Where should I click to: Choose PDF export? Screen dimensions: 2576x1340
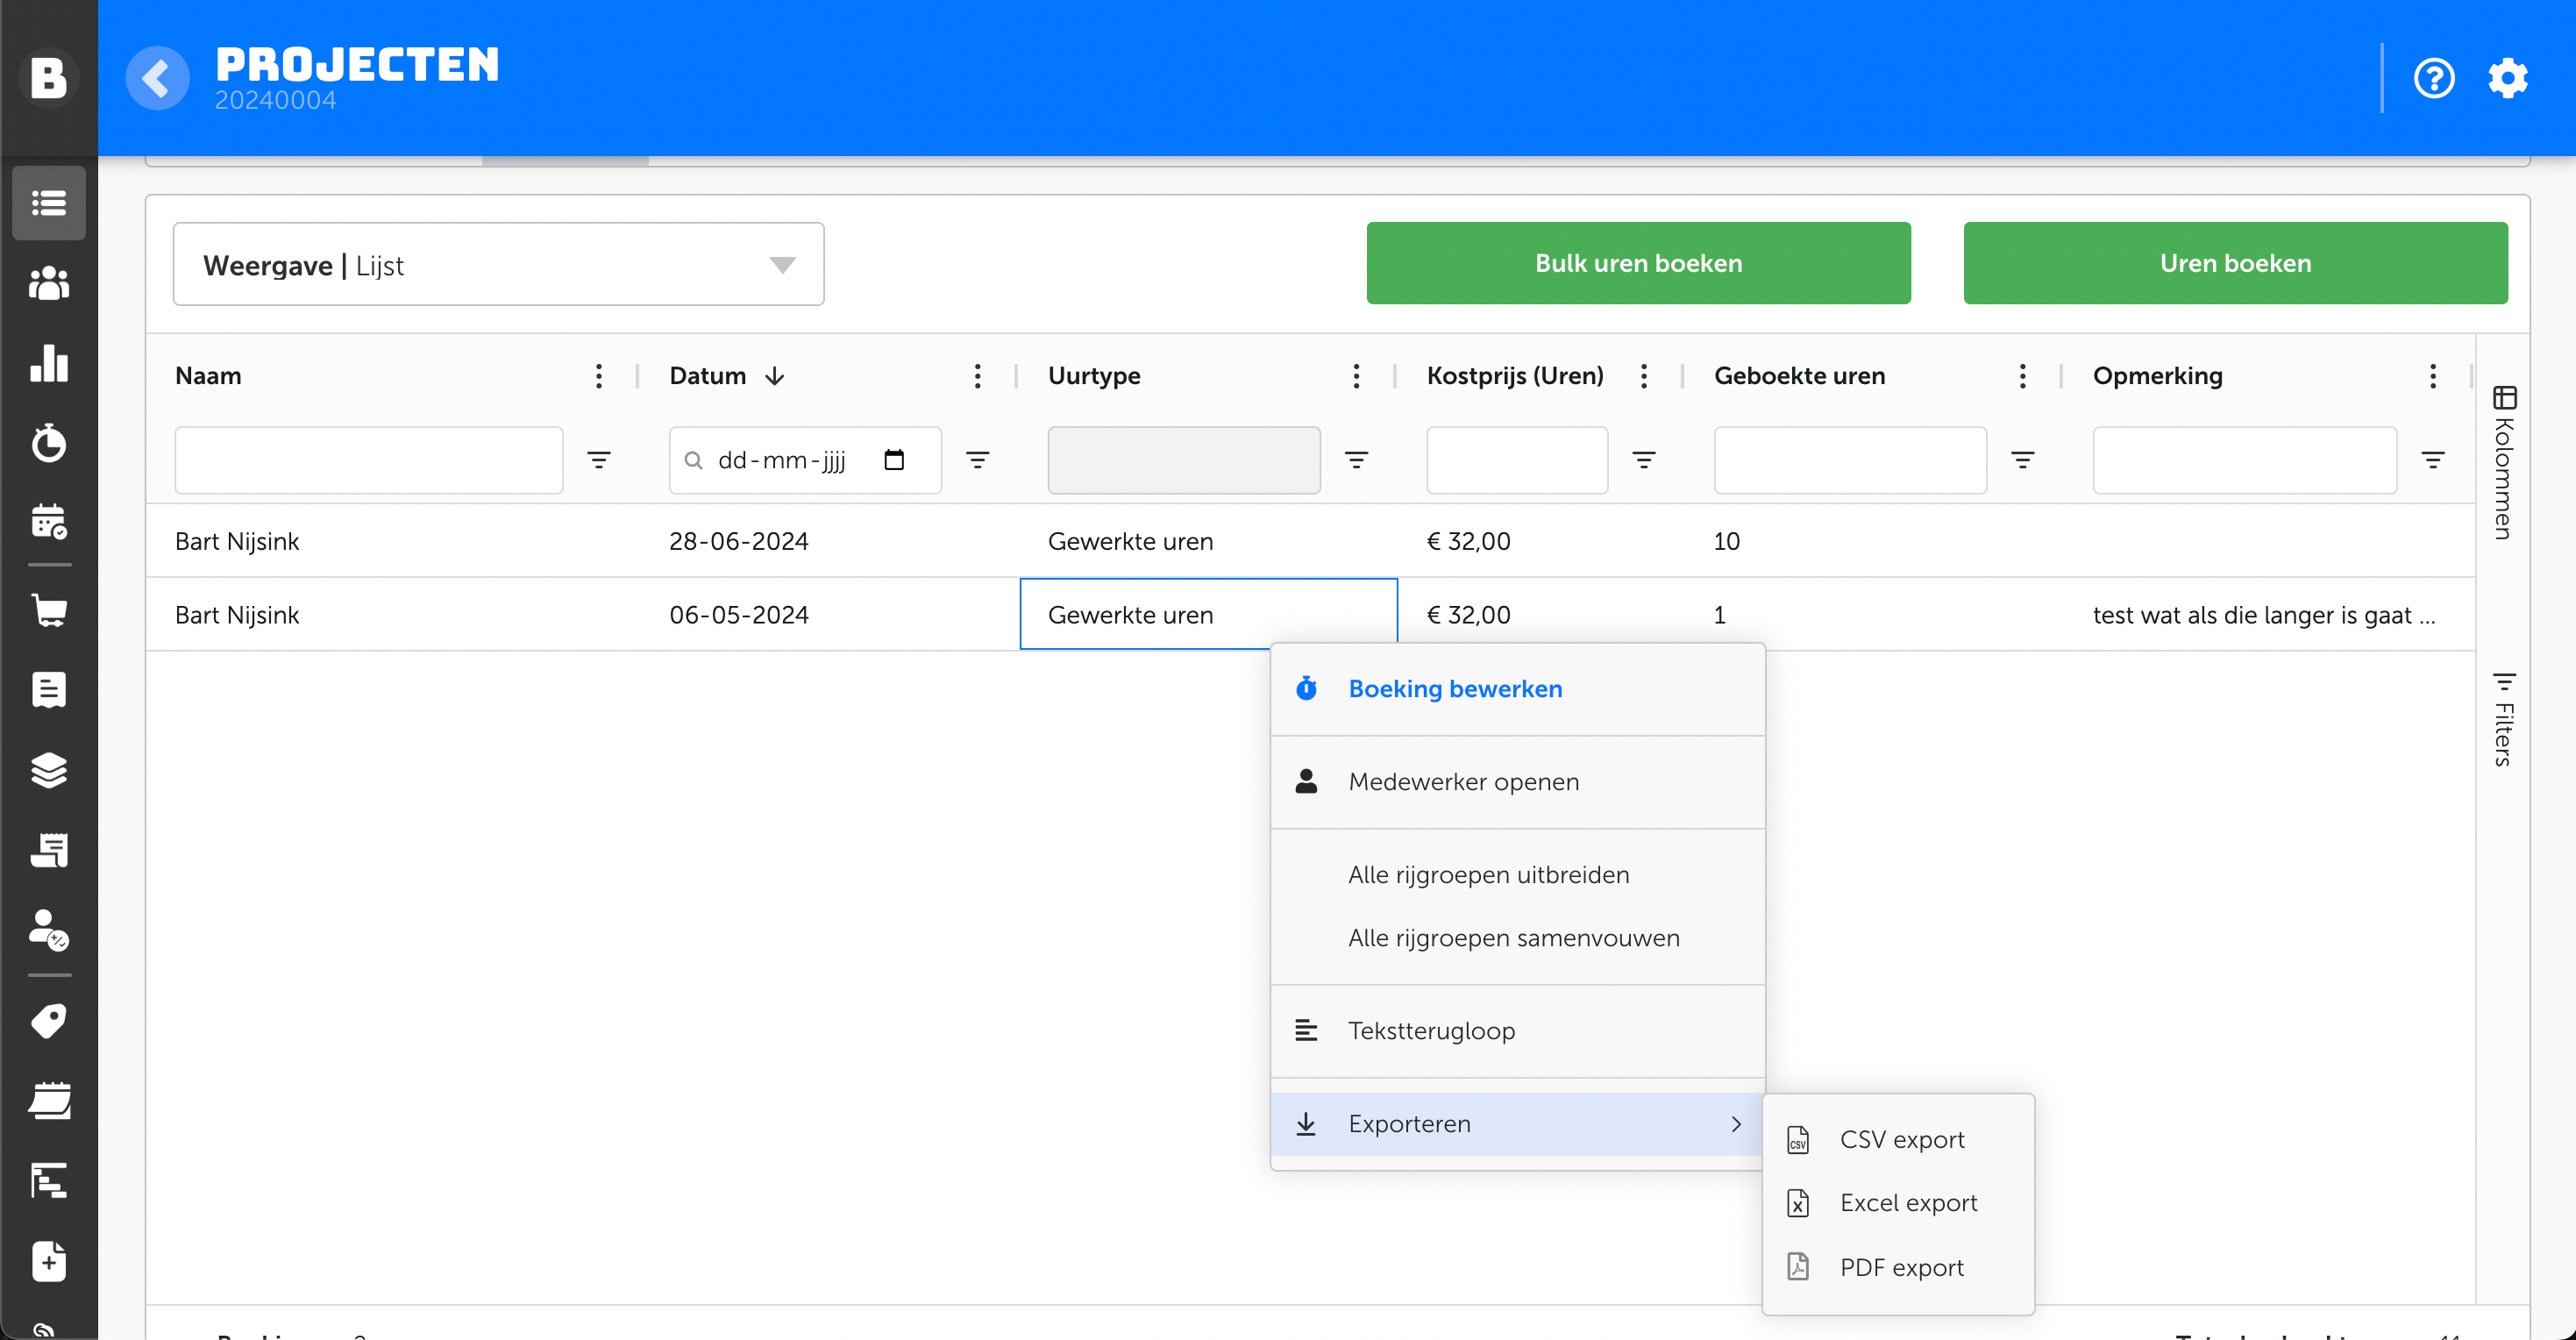coord(1898,1268)
